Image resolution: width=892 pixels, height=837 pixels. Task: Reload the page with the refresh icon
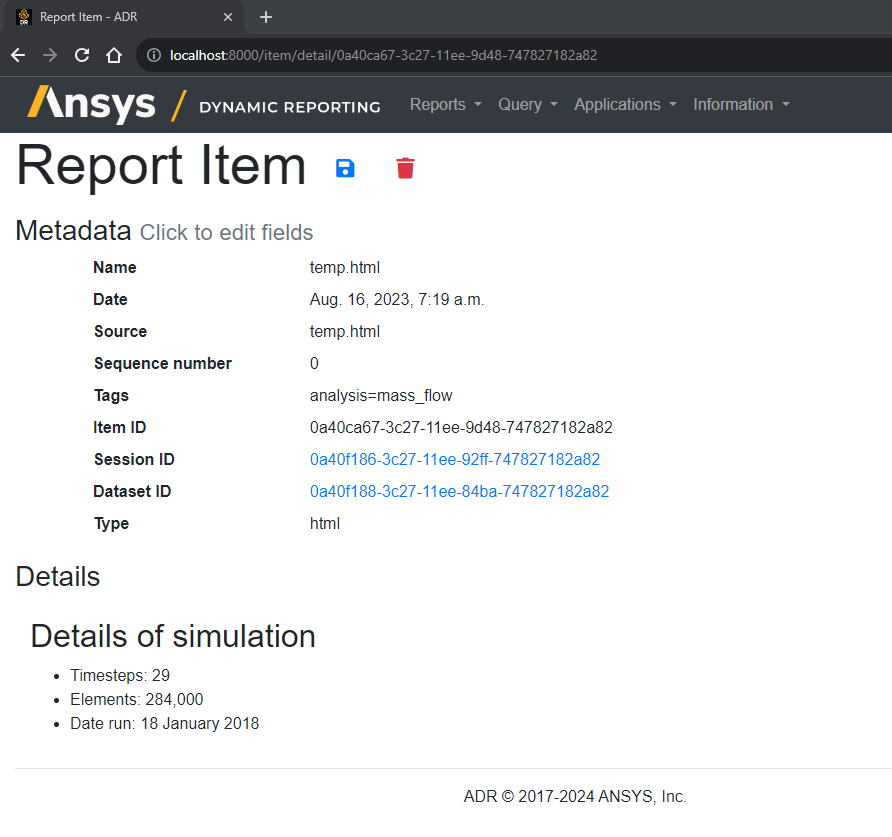(x=82, y=55)
